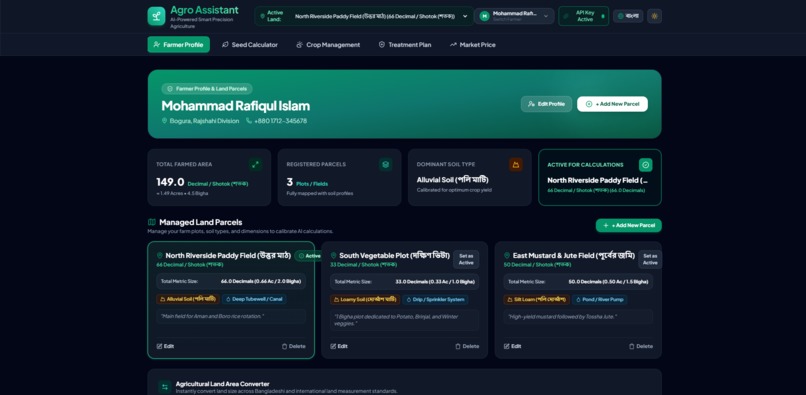806x395 pixels.
Task: Click the white Add New Parcel banner button
Action: [x=612, y=104]
